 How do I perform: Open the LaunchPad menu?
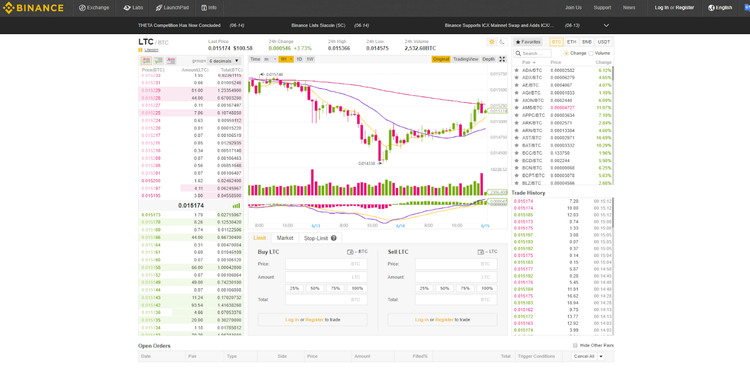click(172, 8)
